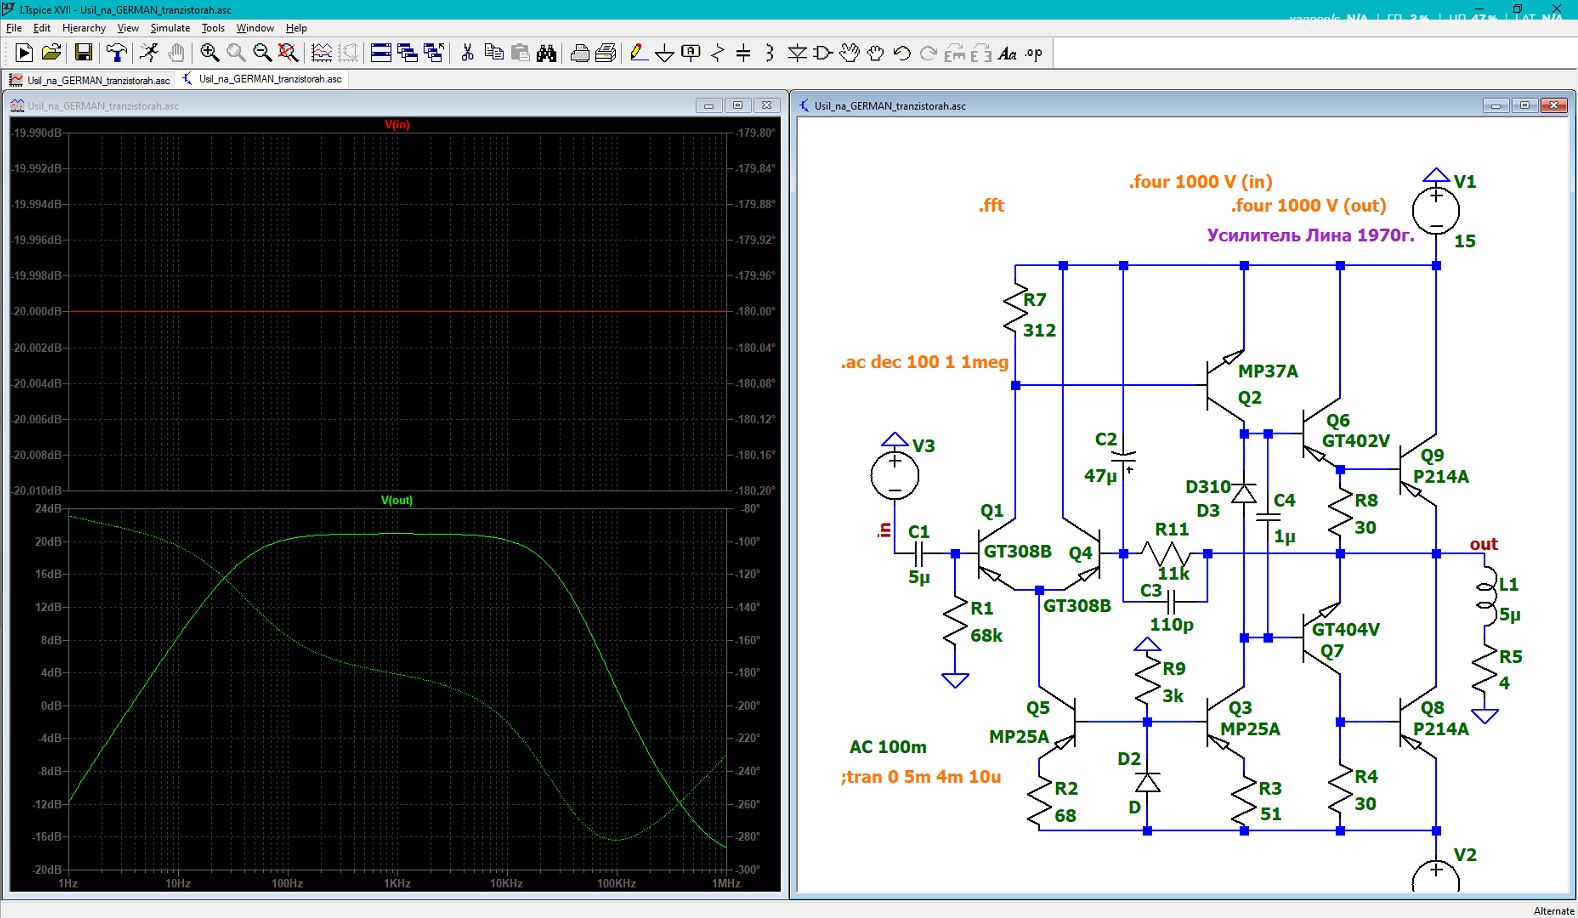Open the Tools menu
The image size is (1578, 918).
(213, 28)
